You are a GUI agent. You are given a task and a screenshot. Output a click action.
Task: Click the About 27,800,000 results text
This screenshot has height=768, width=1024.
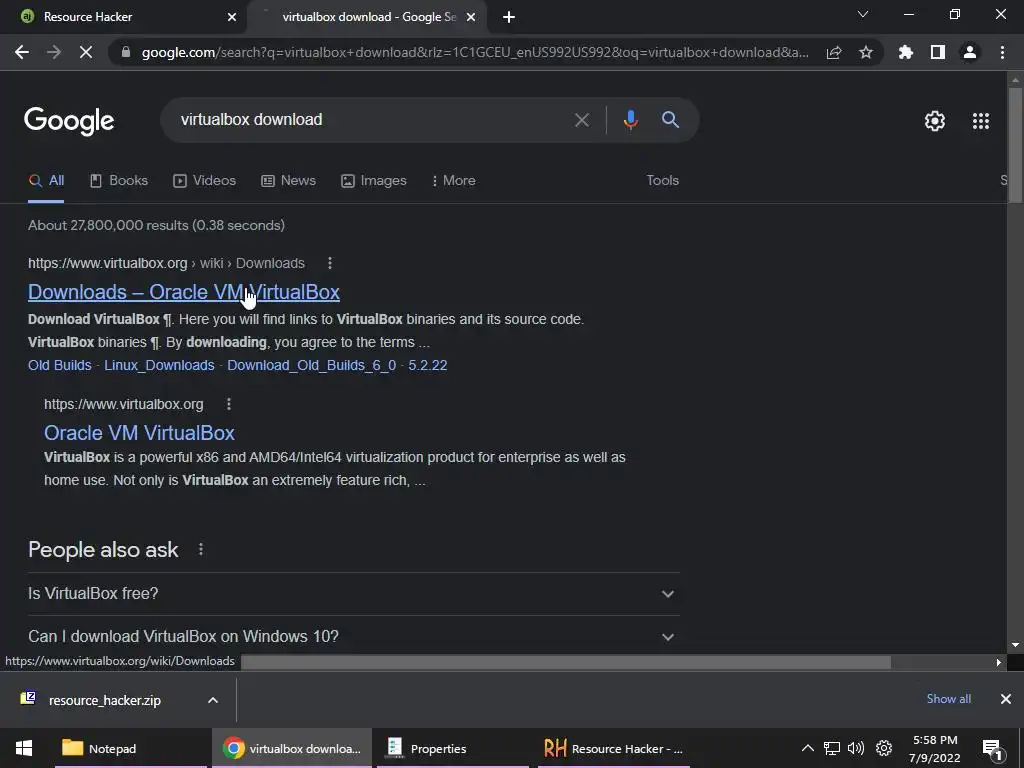[x=156, y=225]
